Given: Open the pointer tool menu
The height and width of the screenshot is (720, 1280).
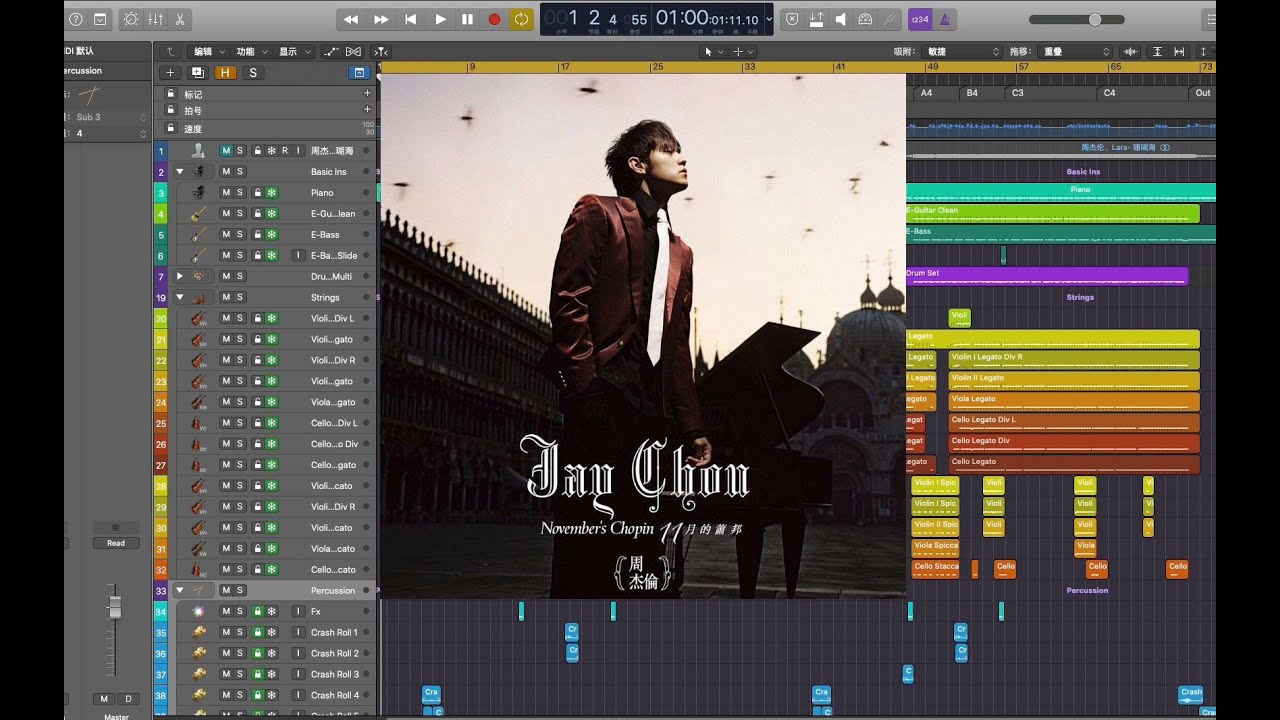Looking at the screenshot, I should (x=712, y=51).
